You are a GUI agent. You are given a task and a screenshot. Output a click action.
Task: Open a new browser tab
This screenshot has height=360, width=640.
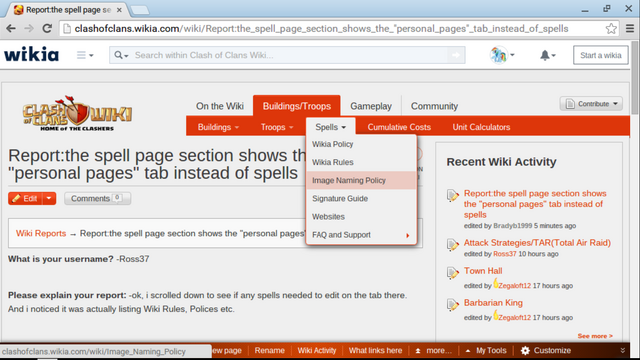coord(140,10)
